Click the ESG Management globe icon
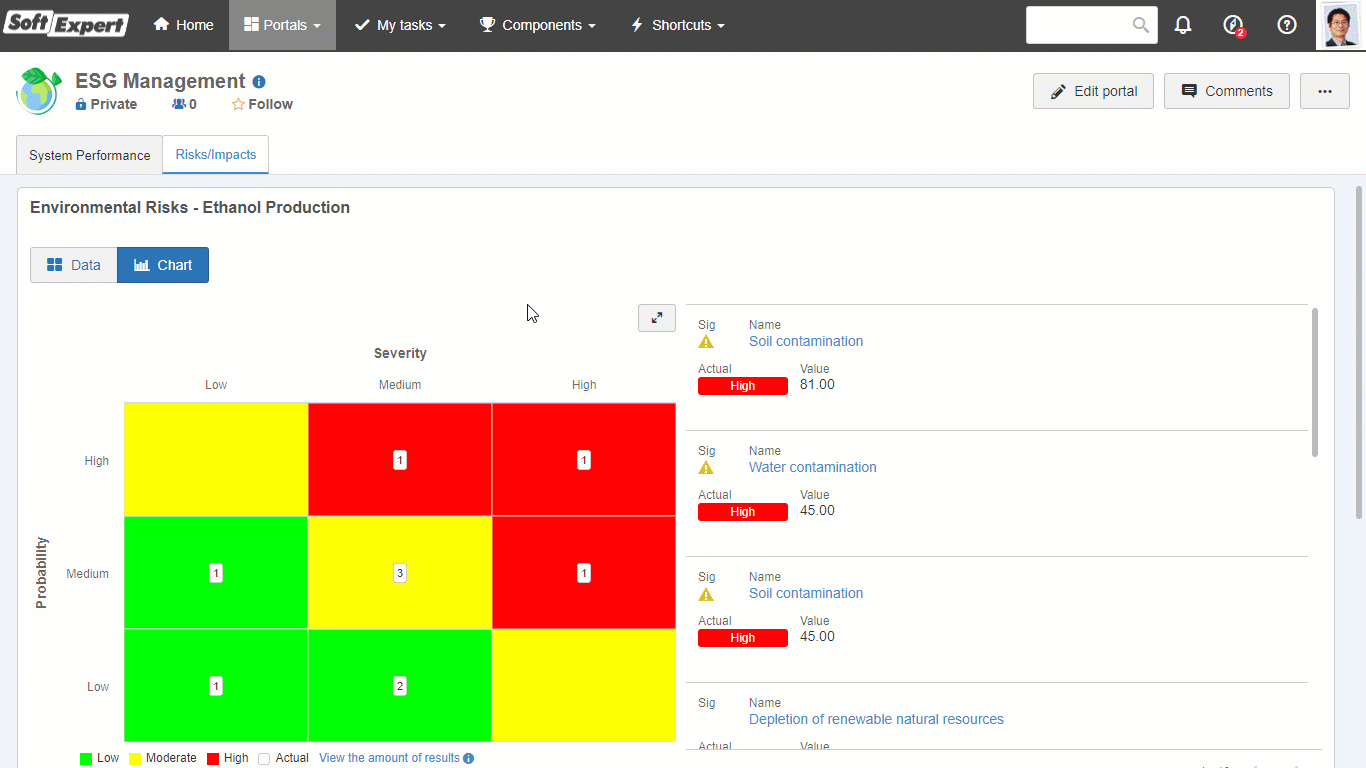Viewport: 1366px width, 768px height. click(x=39, y=91)
